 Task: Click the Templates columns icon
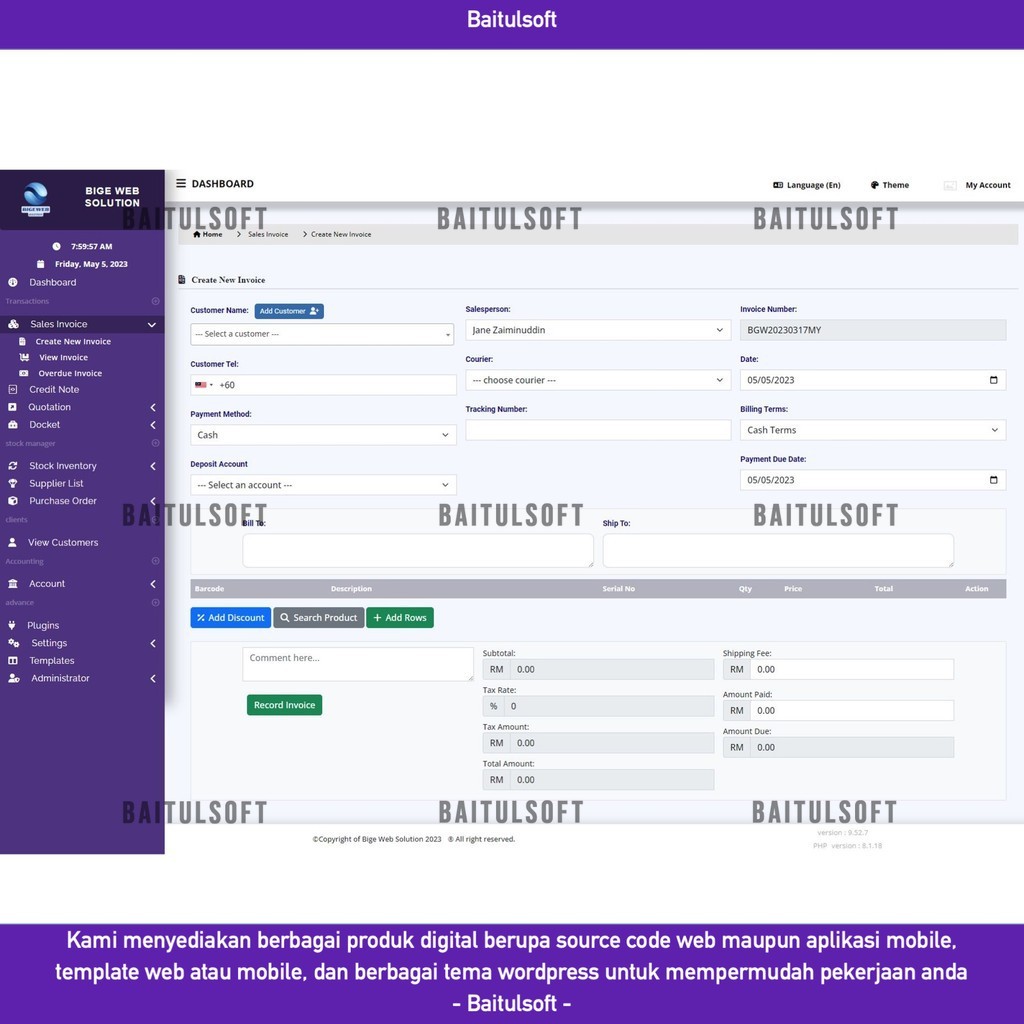12,660
